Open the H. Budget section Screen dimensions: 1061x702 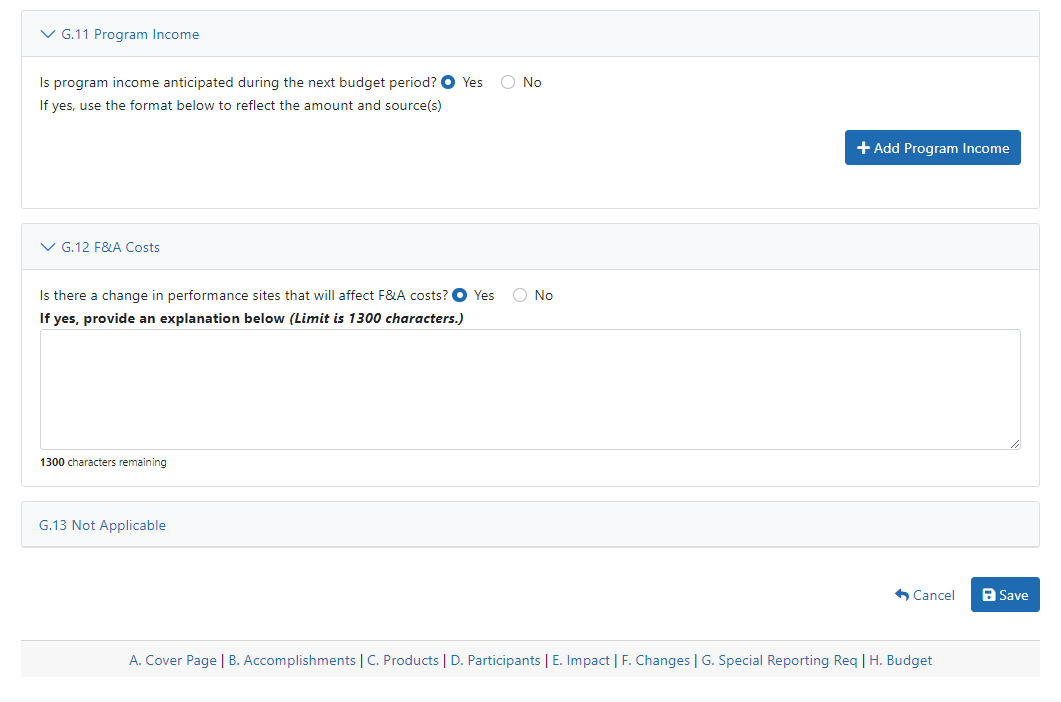901,660
